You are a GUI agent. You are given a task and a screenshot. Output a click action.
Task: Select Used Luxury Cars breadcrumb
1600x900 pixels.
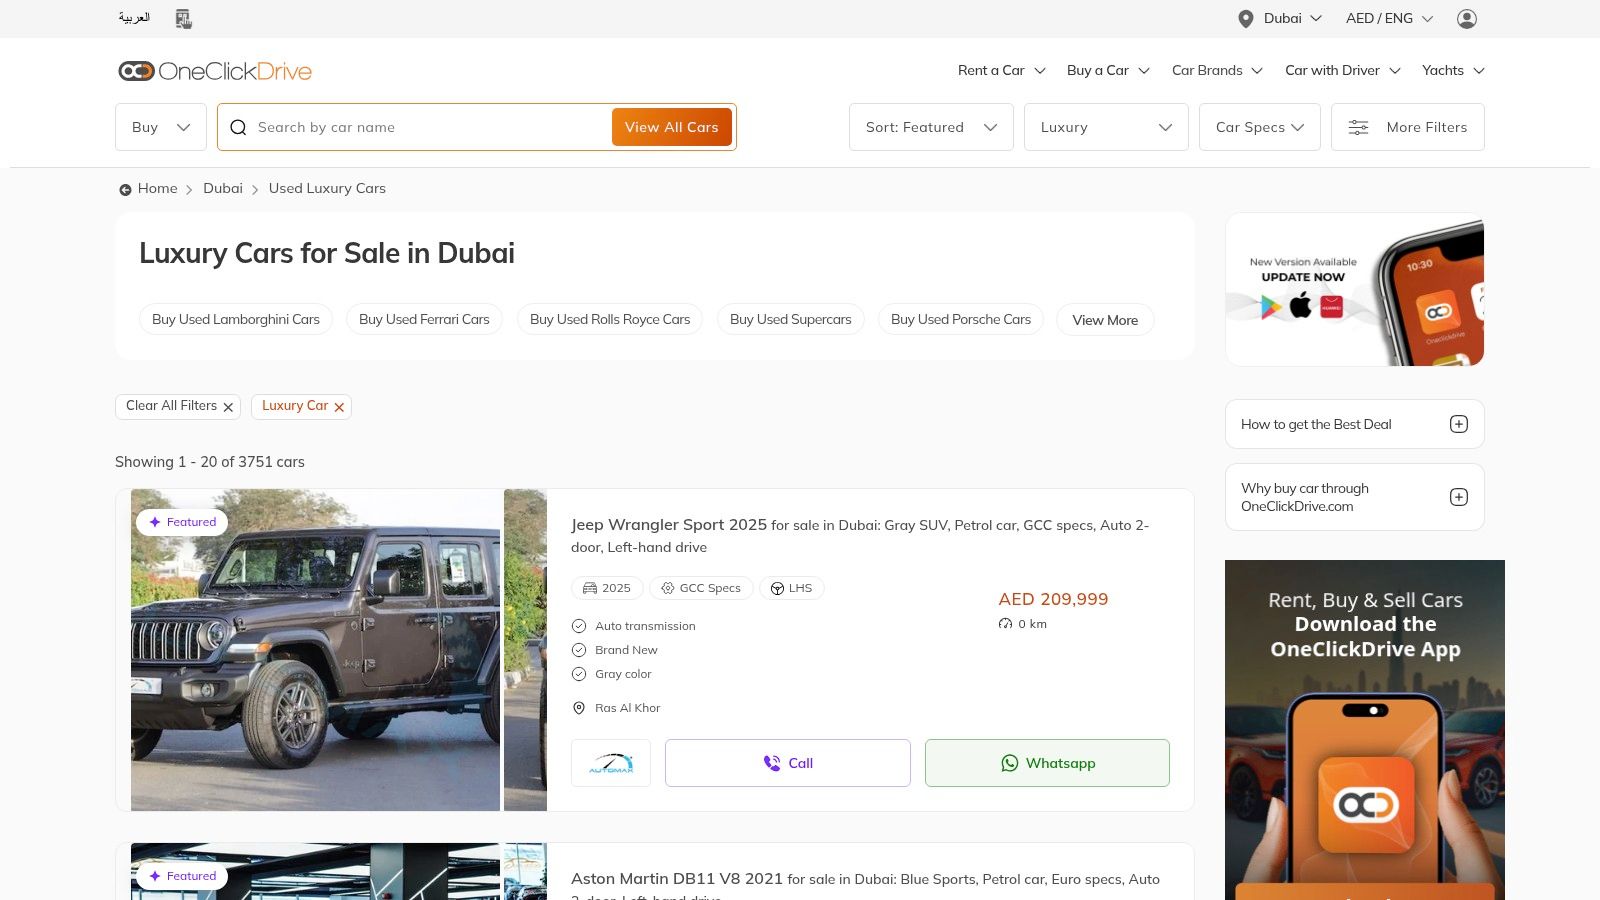coord(327,188)
